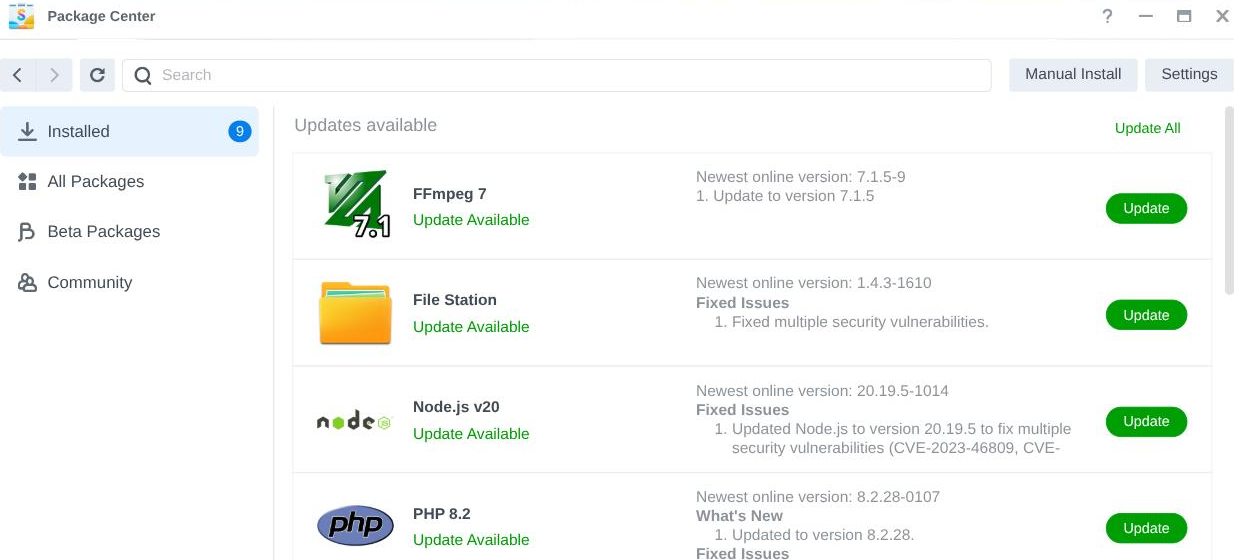Screen dimensions: 1234x560
Task: Open All Packages section
Action: click(96, 181)
